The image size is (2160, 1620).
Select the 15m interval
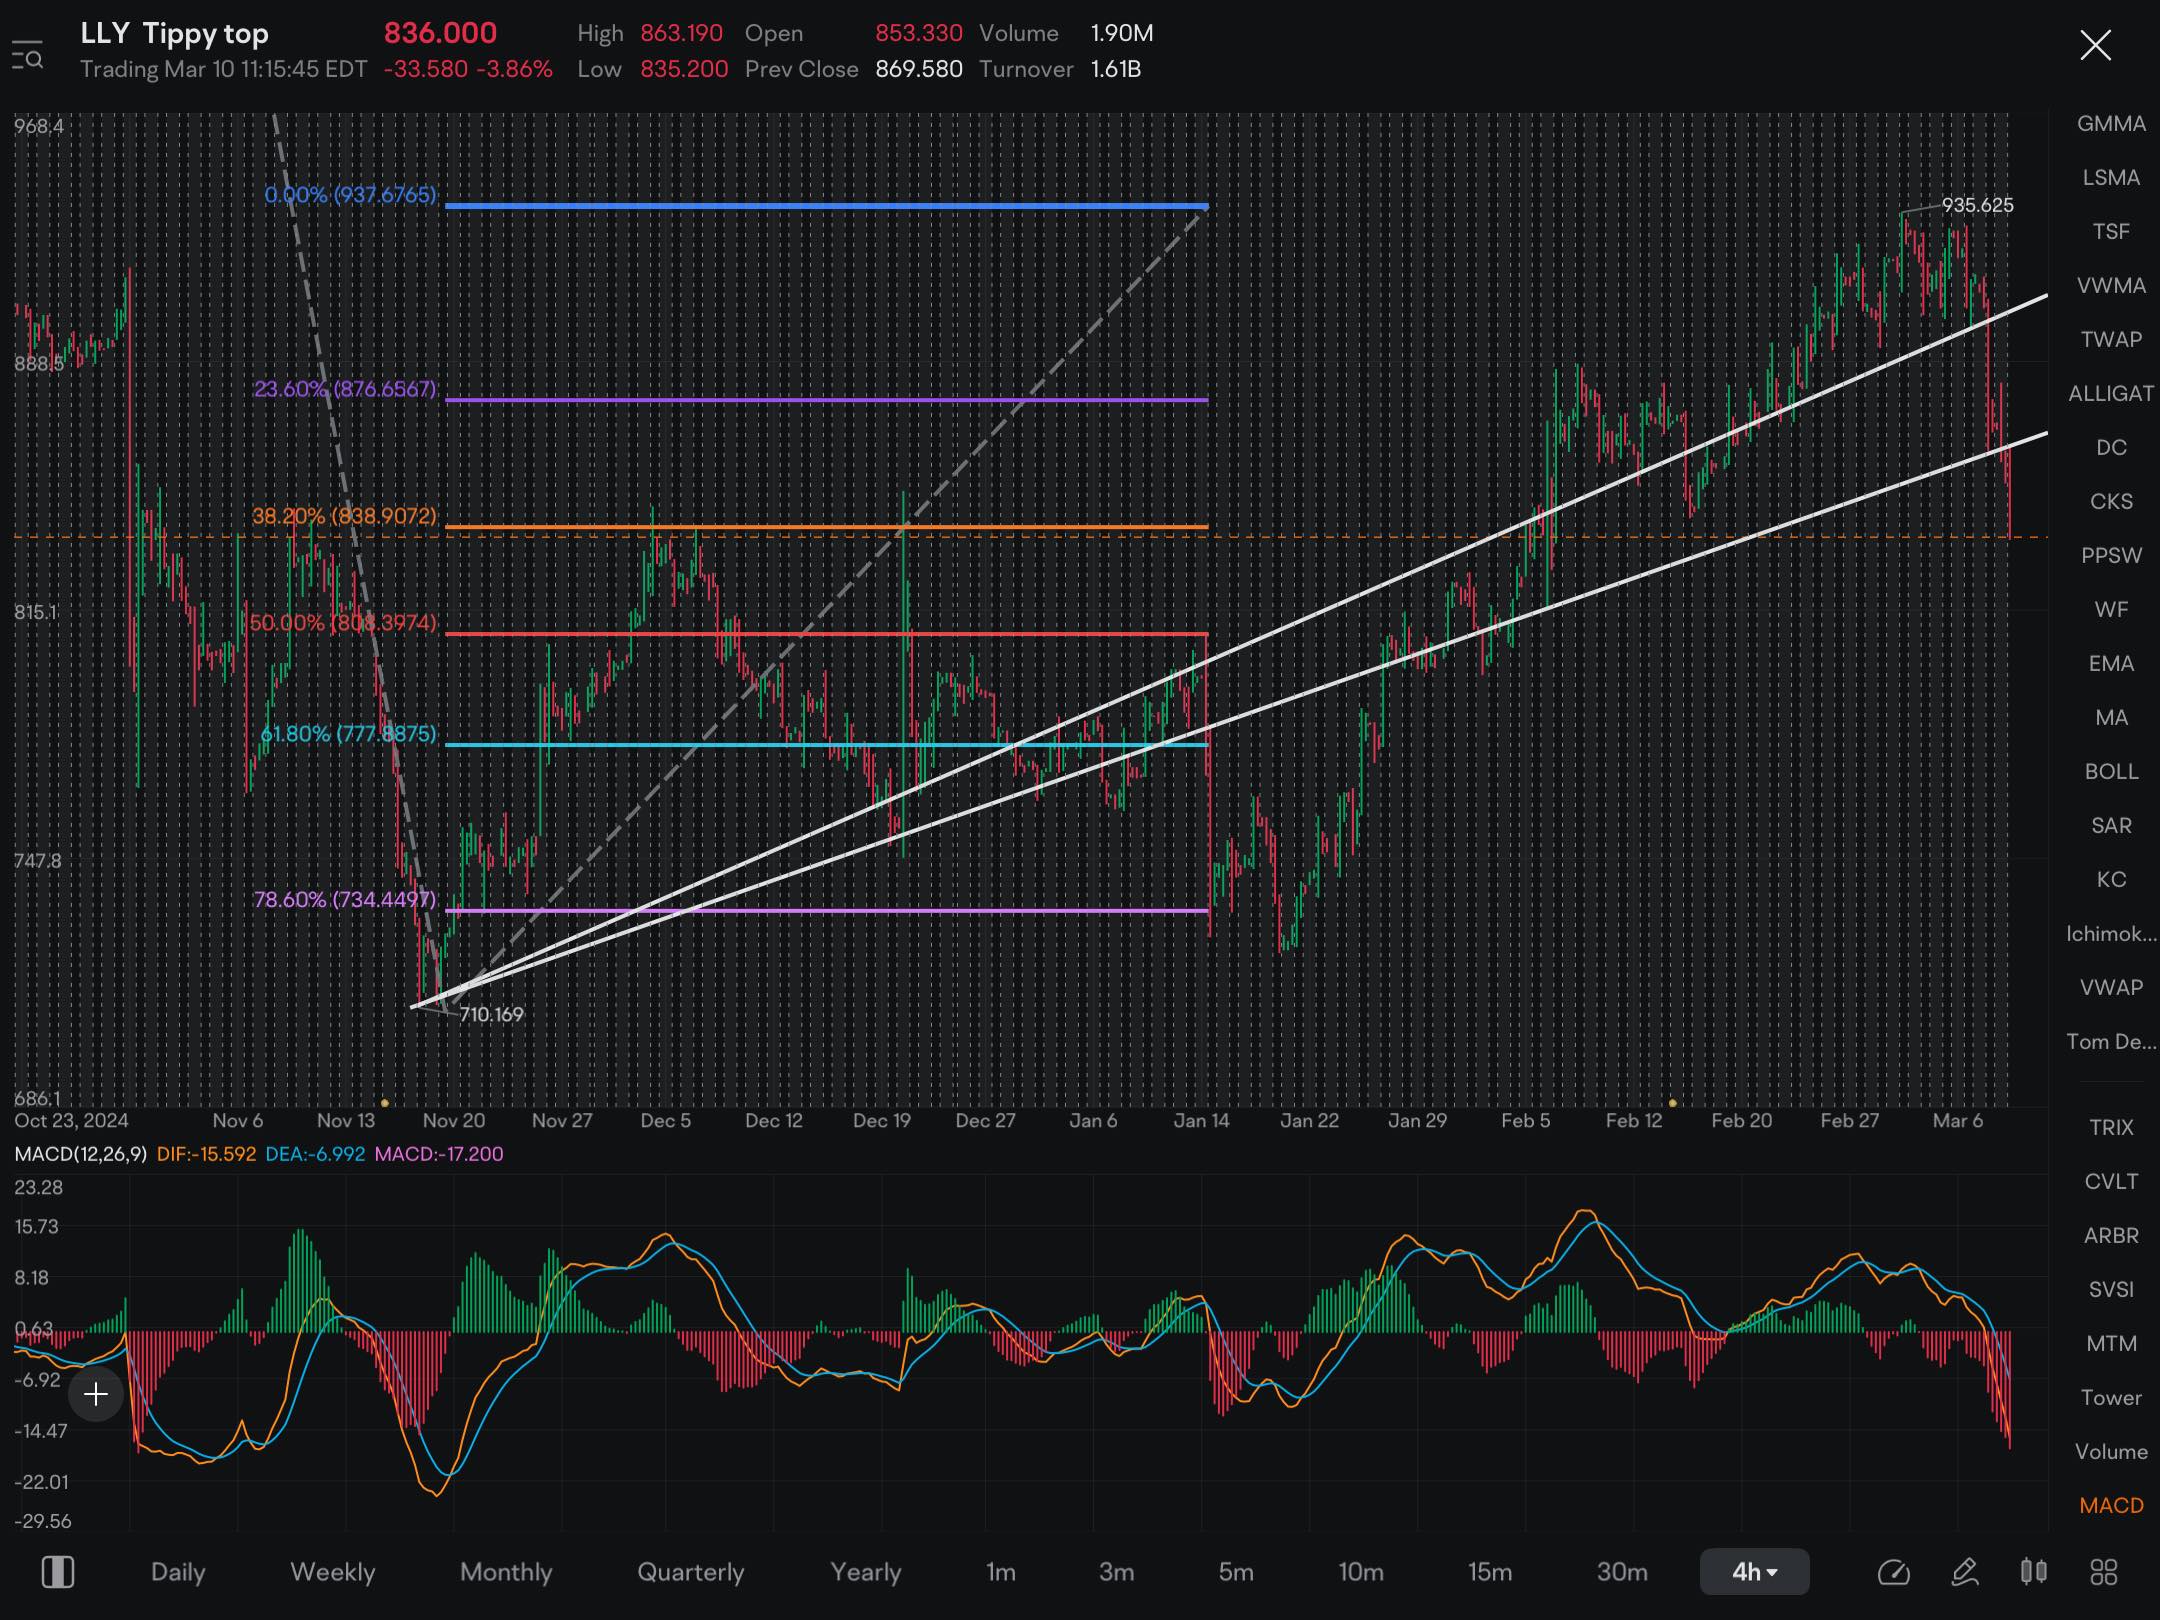tap(1490, 1572)
